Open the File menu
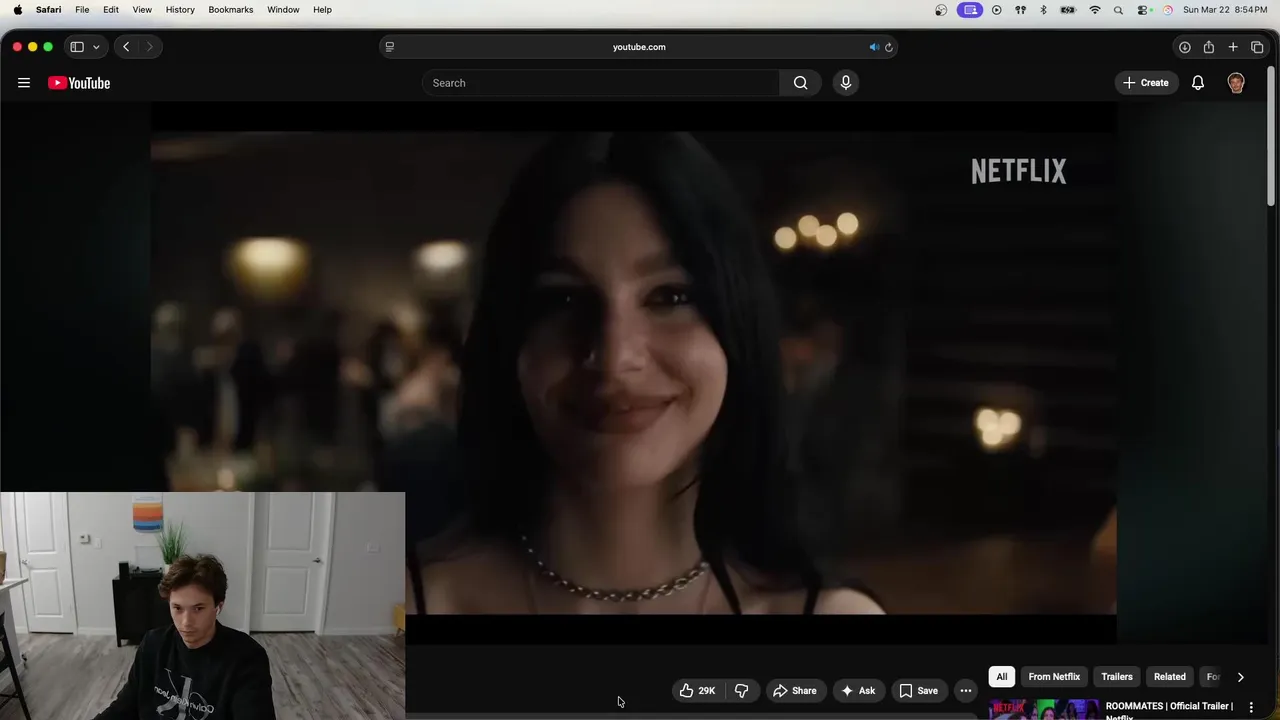1280x720 pixels. tap(82, 10)
